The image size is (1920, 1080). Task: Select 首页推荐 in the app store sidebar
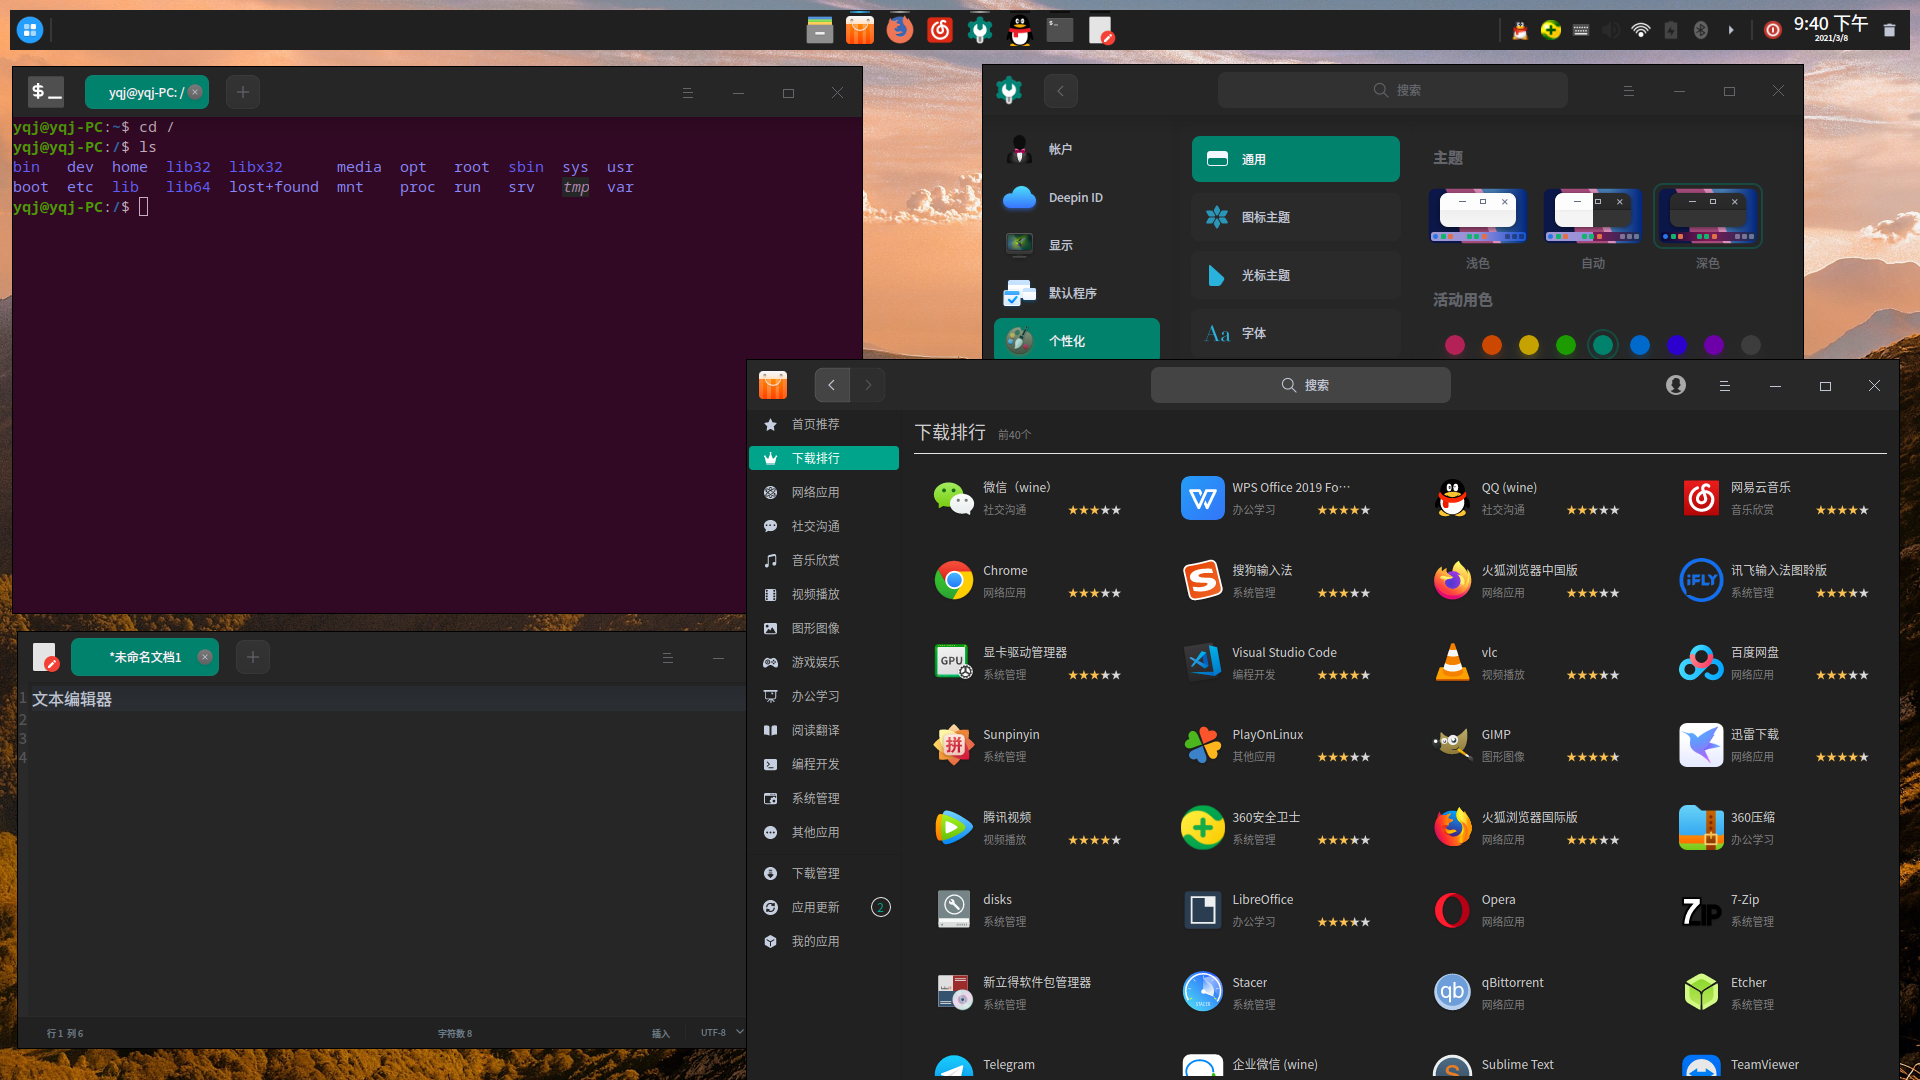[824, 424]
